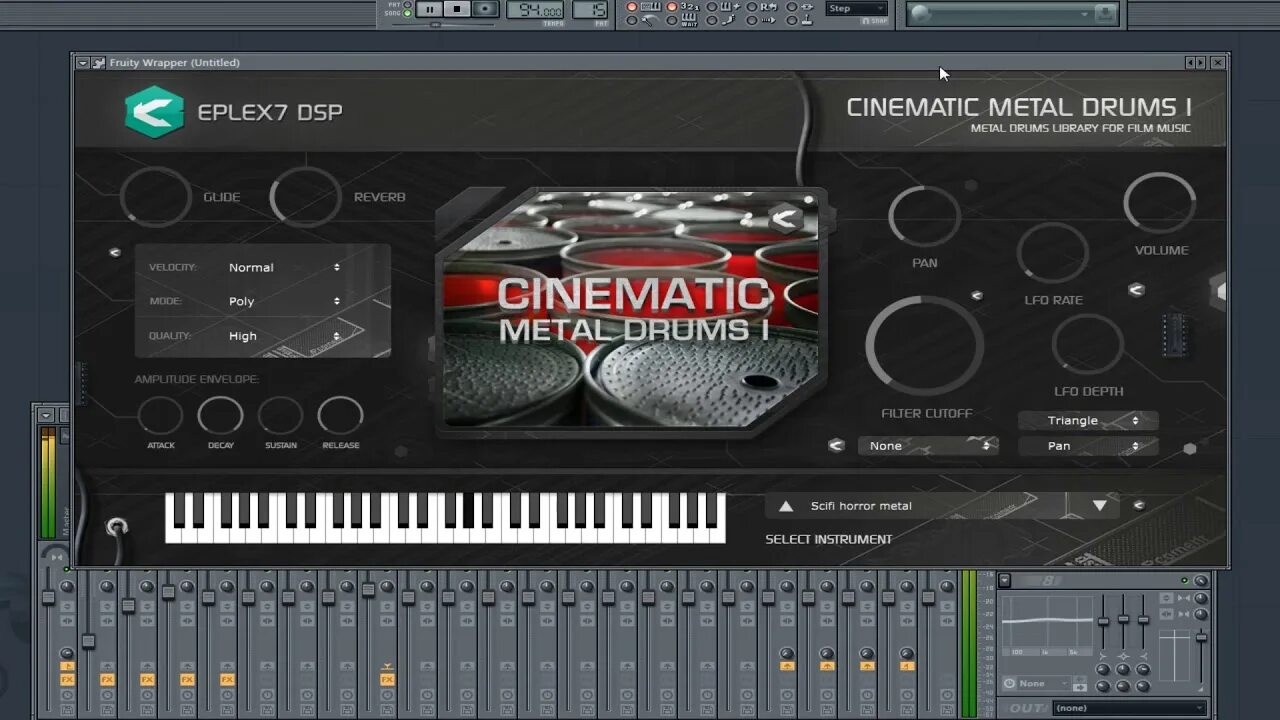Screen dimensions: 1280x720
Task: Click the SUSTAIN envelope knob
Action: pos(280,416)
